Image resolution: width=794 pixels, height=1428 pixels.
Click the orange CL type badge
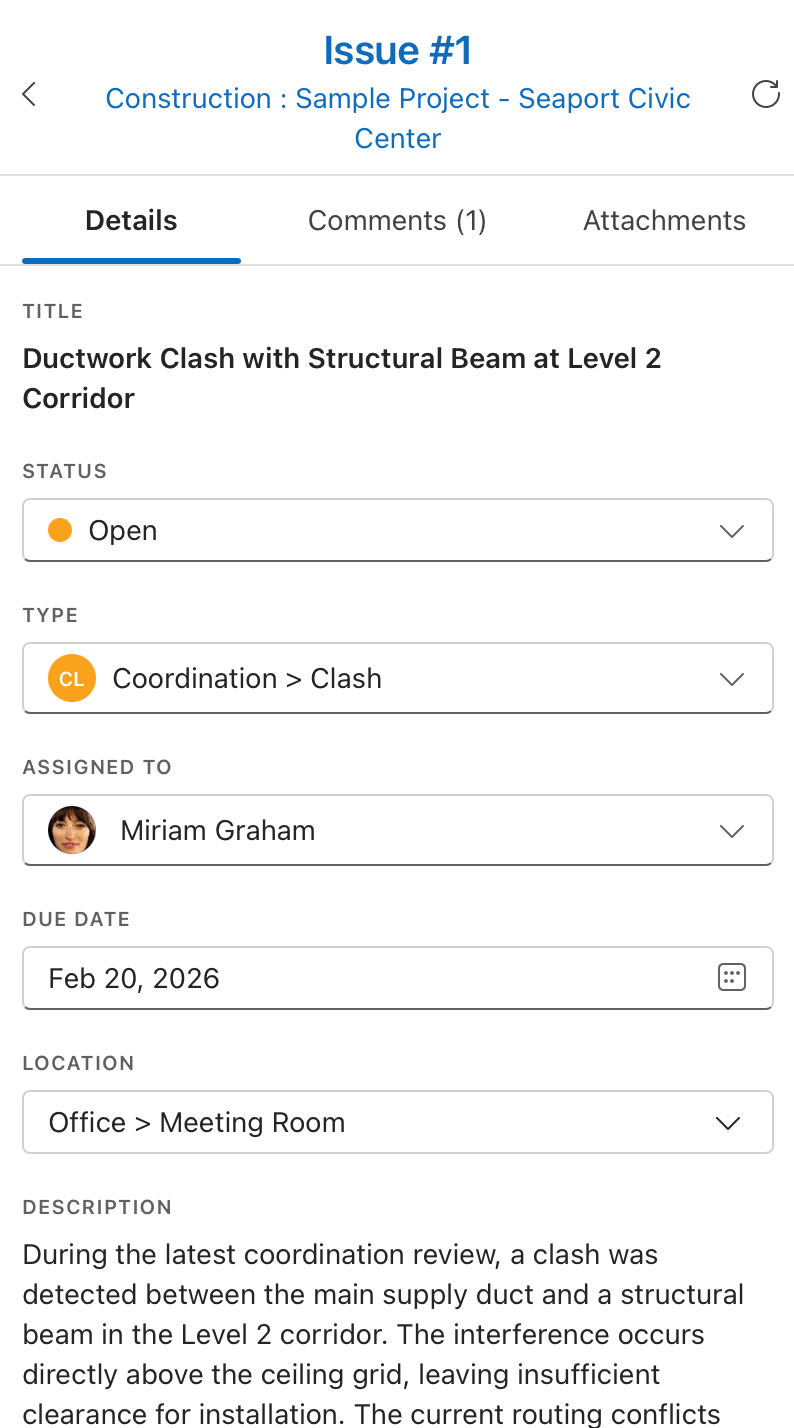pos(72,678)
